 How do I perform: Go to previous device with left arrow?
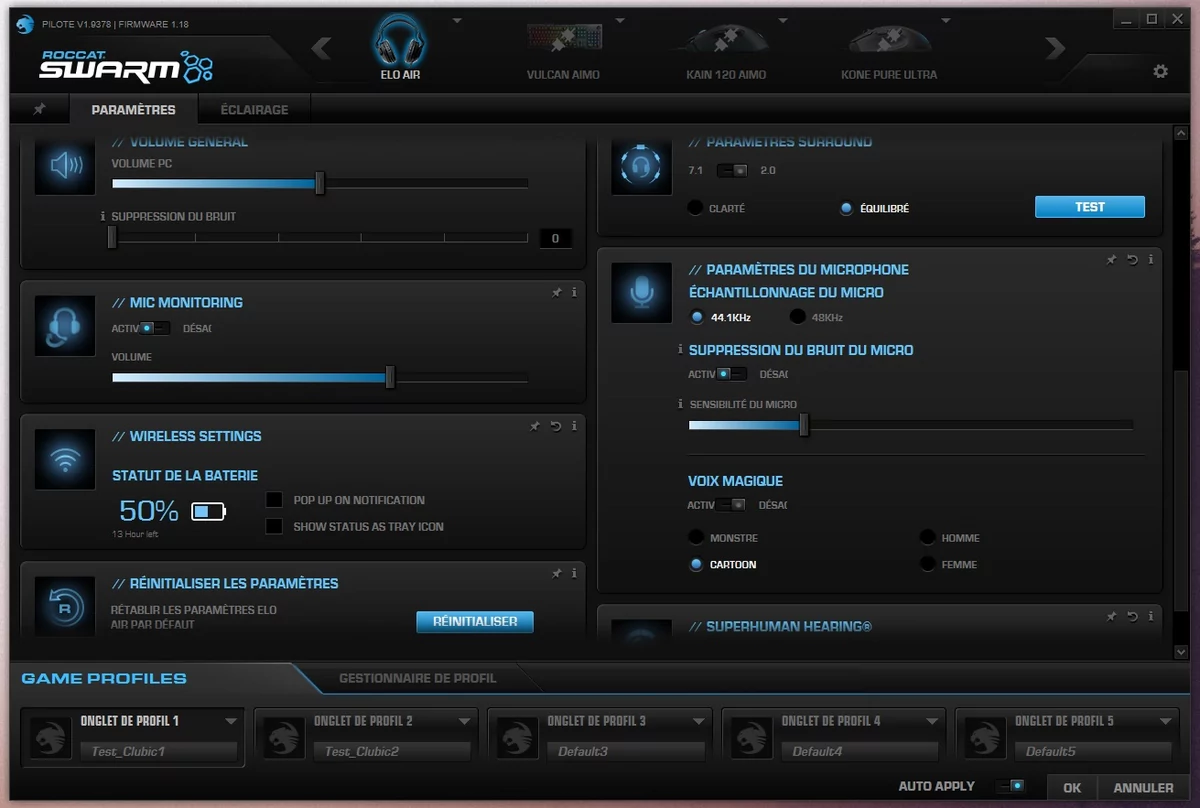click(x=321, y=48)
